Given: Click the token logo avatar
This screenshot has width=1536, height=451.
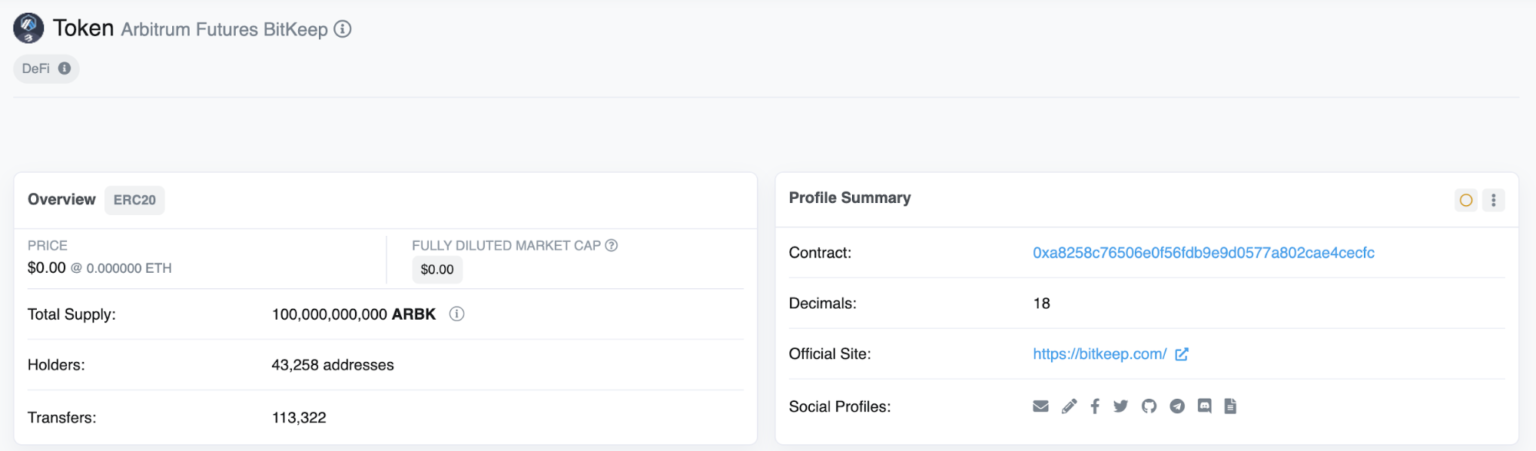Looking at the screenshot, I should coord(28,28).
